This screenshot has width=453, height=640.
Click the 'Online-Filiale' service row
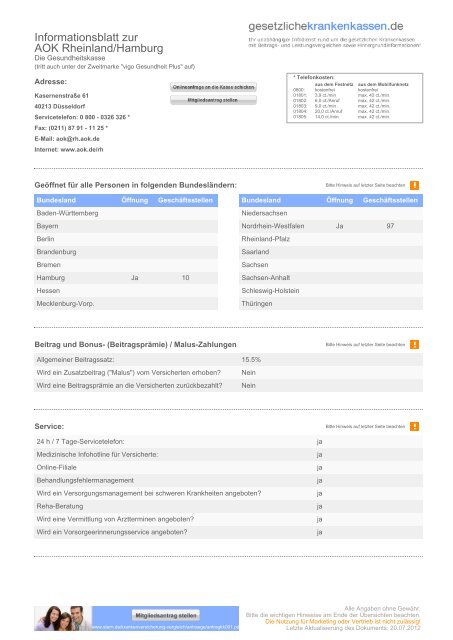click(x=228, y=467)
